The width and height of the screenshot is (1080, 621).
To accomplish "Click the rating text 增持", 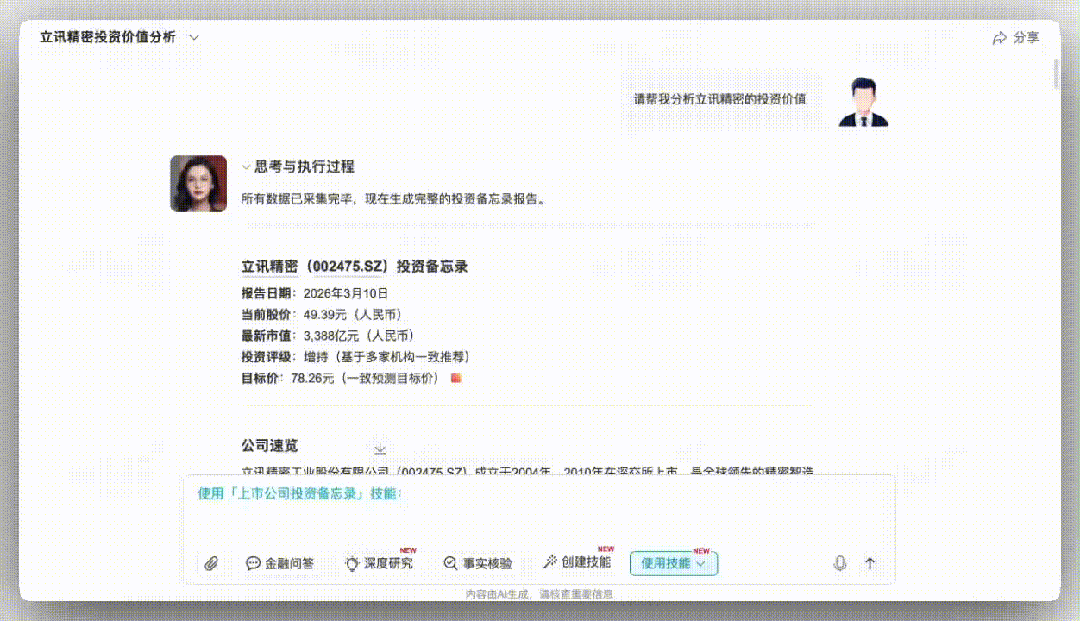I will coord(316,357).
